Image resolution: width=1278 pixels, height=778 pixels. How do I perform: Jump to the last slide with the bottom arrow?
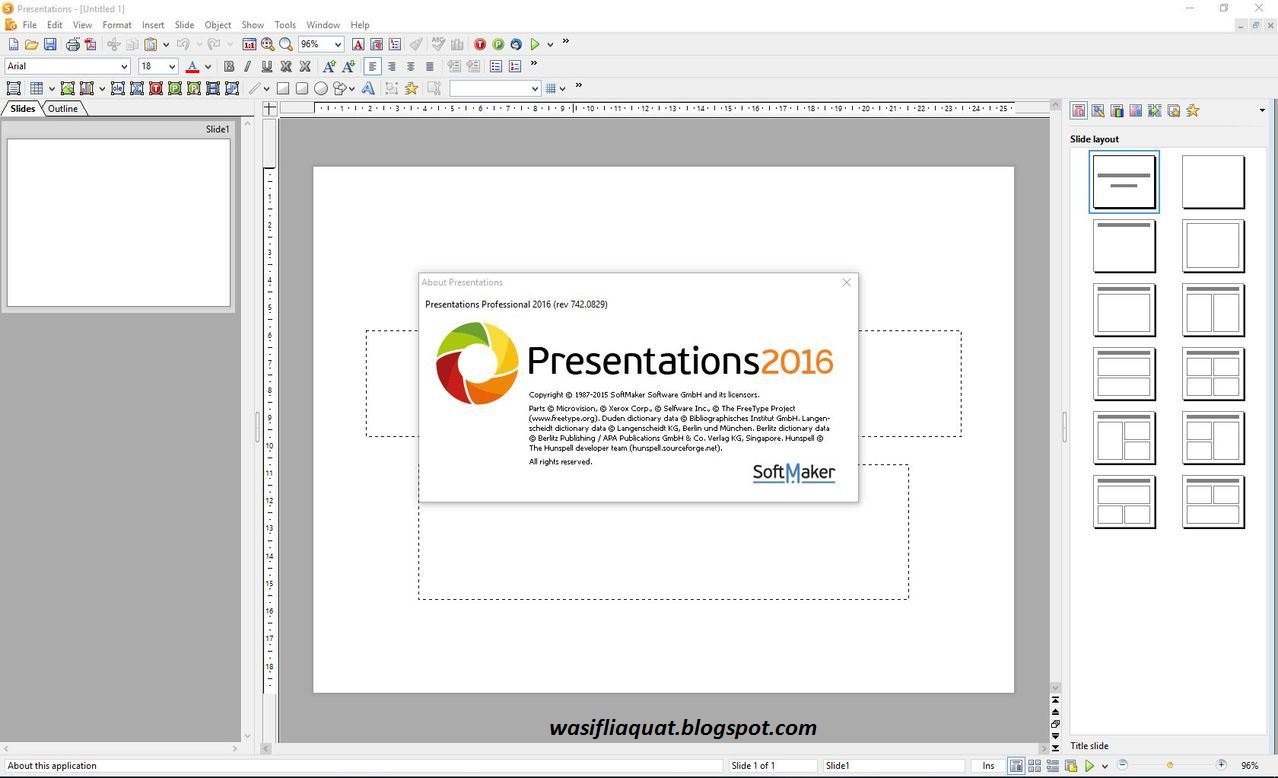click(1055, 747)
